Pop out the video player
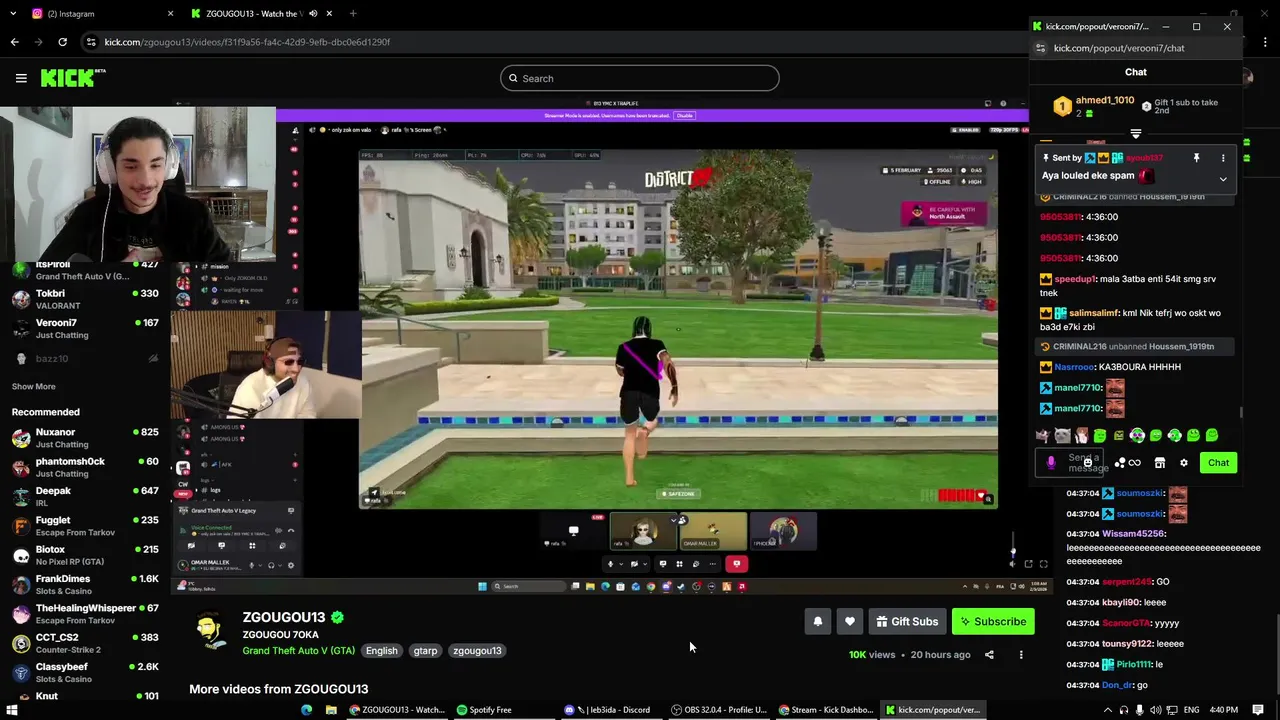1280x720 pixels. (x=1028, y=564)
